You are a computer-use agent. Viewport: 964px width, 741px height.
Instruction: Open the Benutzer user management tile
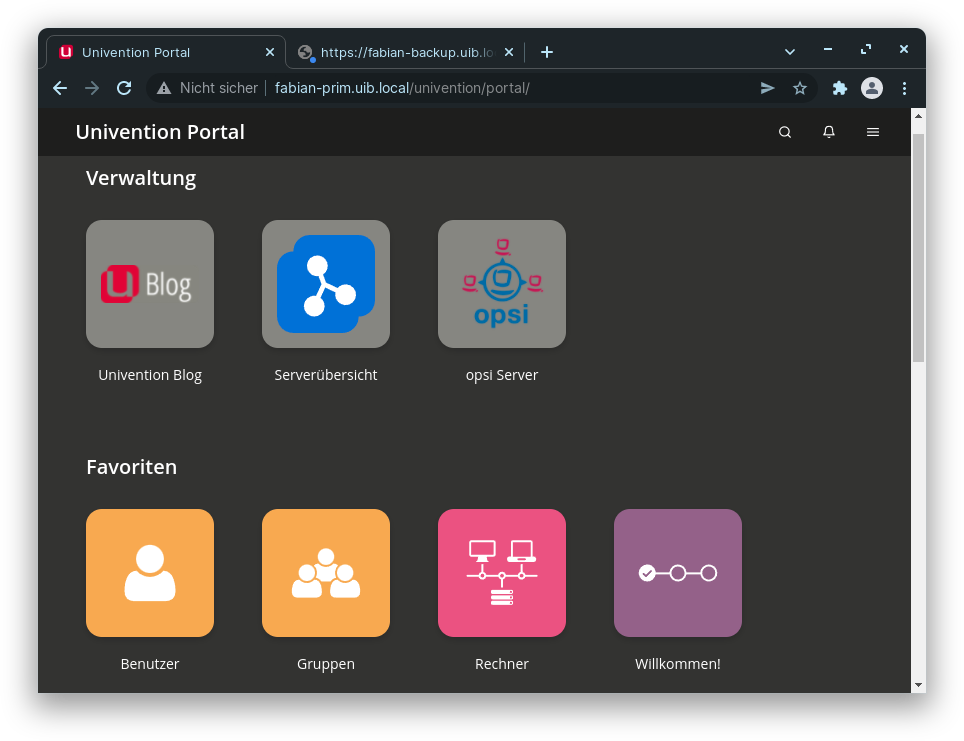pos(150,573)
